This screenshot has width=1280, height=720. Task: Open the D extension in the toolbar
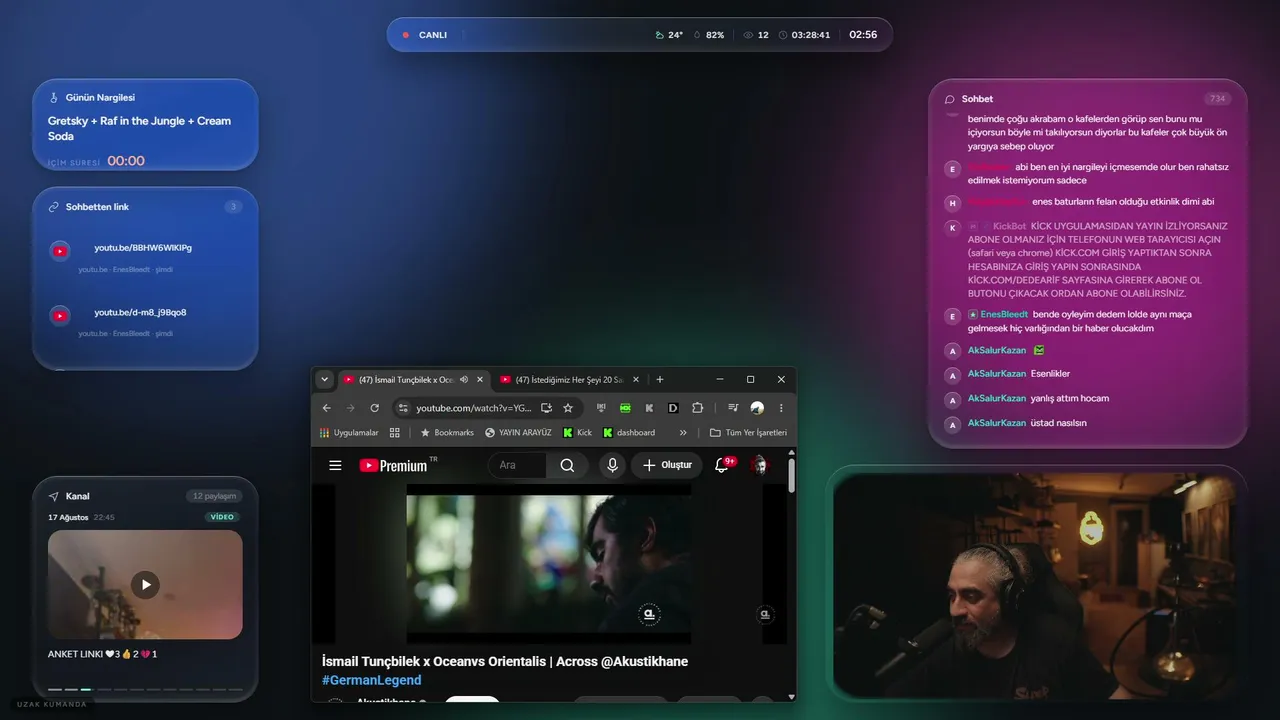pos(673,408)
